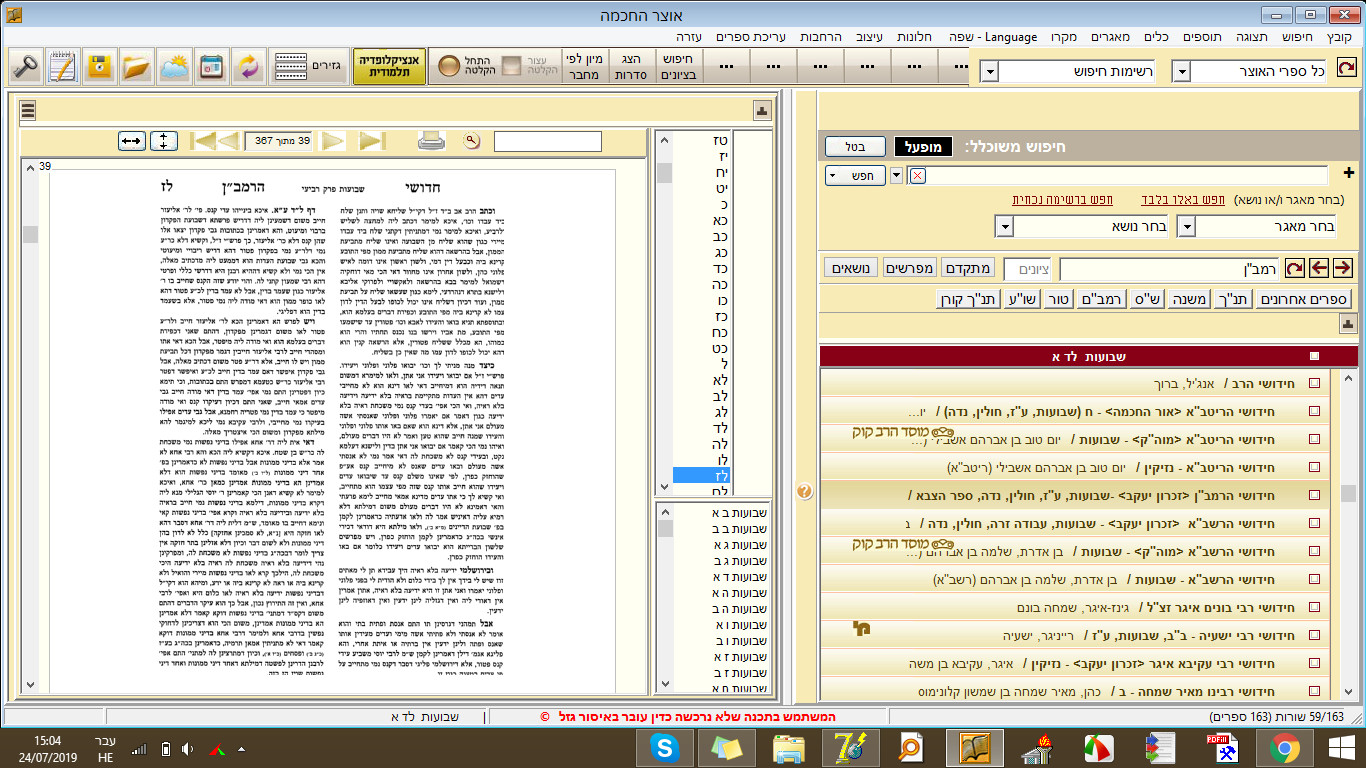Click the circular sync arrows icon
Image resolution: width=1366 pixels, height=768 pixels.
[x=247, y=67]
